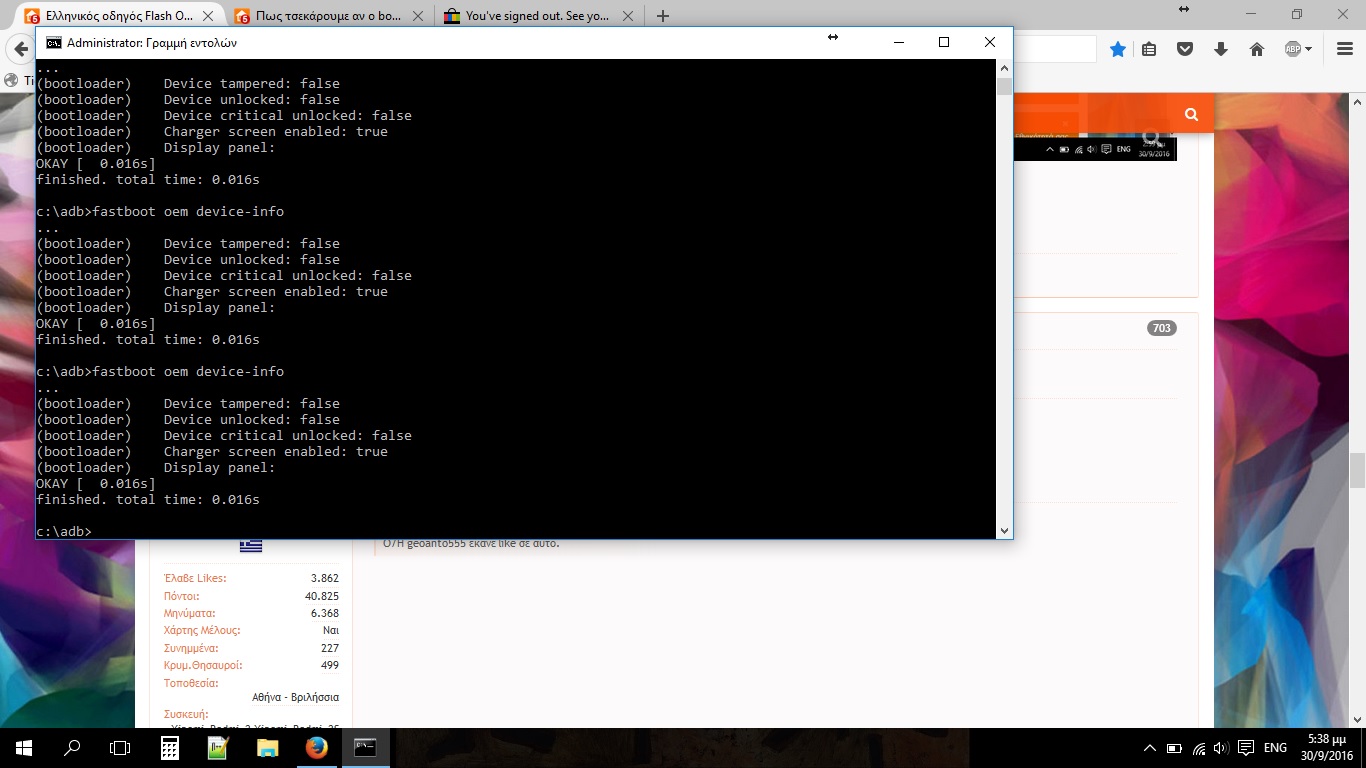Open a new Firefox tab
This screenshot has height=768, width=1366.
663,16
